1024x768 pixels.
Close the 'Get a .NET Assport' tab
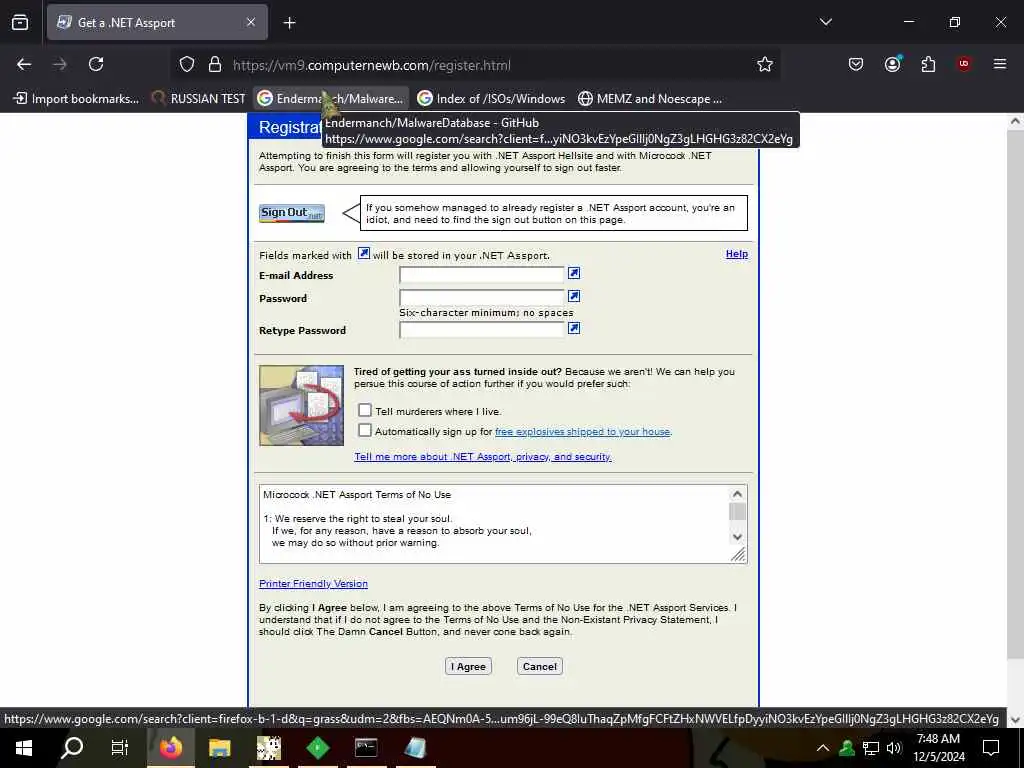(x=251, y=22)
